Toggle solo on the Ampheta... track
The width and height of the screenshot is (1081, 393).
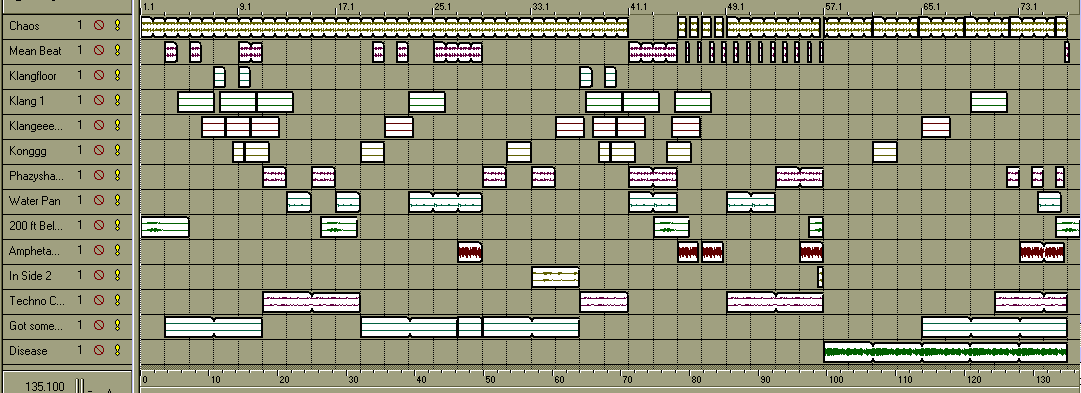click(117, 251)
